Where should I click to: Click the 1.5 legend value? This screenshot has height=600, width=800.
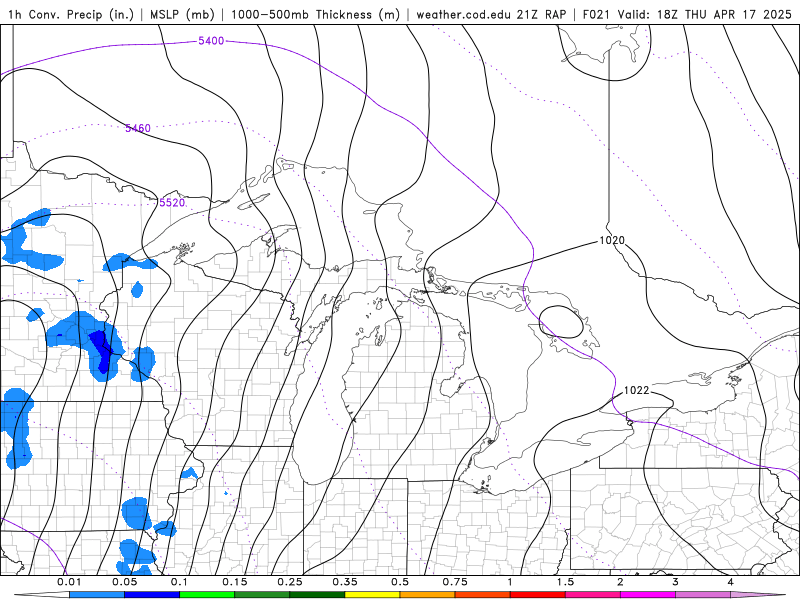[x=565, y=582]
